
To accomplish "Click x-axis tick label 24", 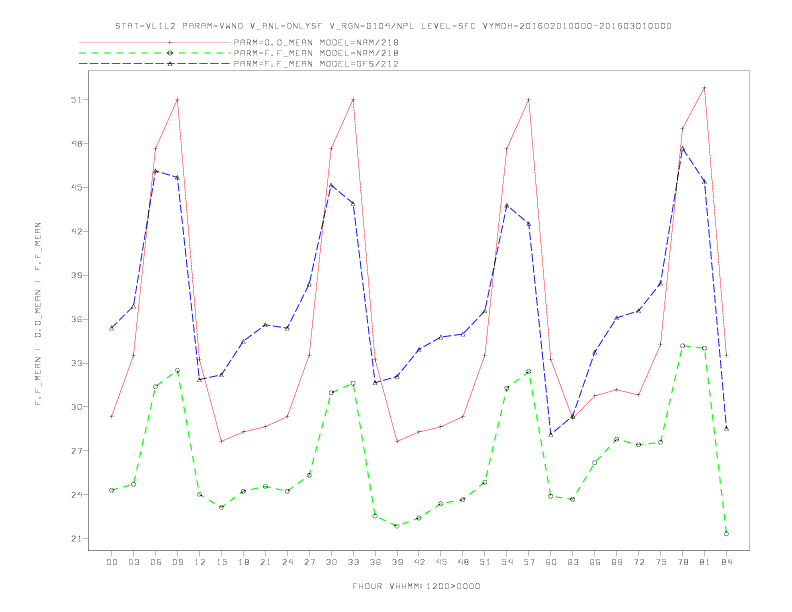I will pos(287,562).
